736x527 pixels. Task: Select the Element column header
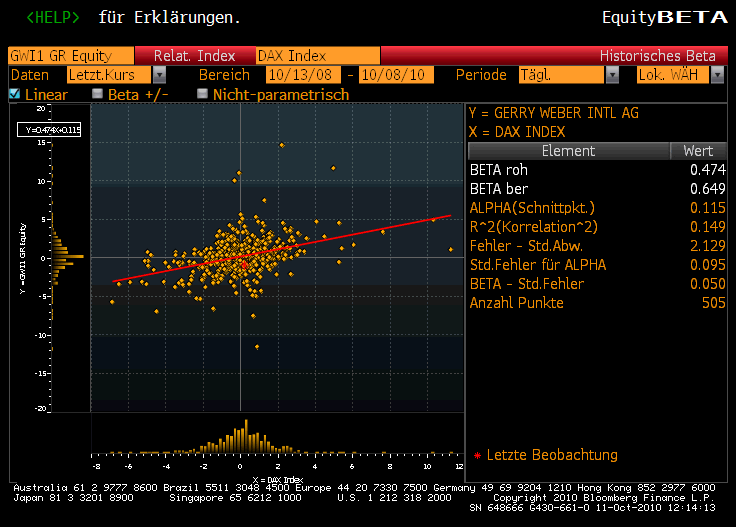click(x=567, y=151)
